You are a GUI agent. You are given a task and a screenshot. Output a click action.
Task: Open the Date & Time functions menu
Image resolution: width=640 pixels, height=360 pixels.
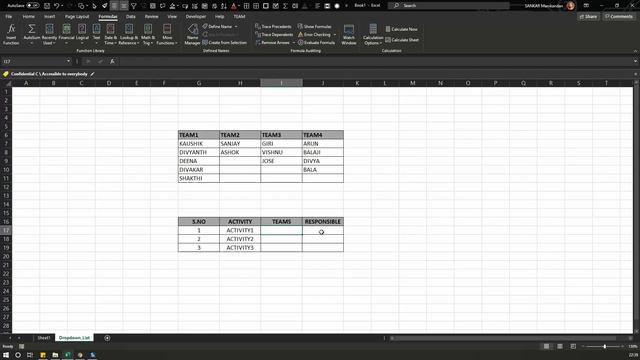(x=110, y=34)
